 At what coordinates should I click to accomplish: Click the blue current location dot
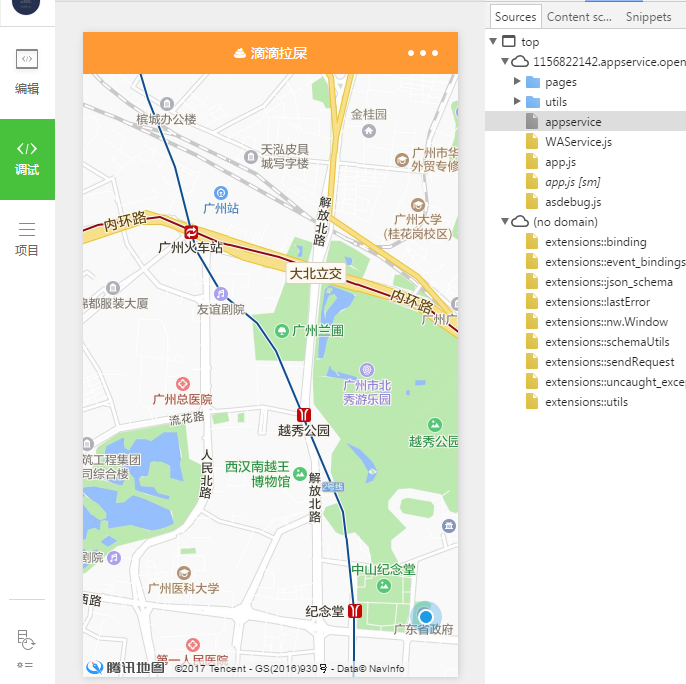pos(426,617)
